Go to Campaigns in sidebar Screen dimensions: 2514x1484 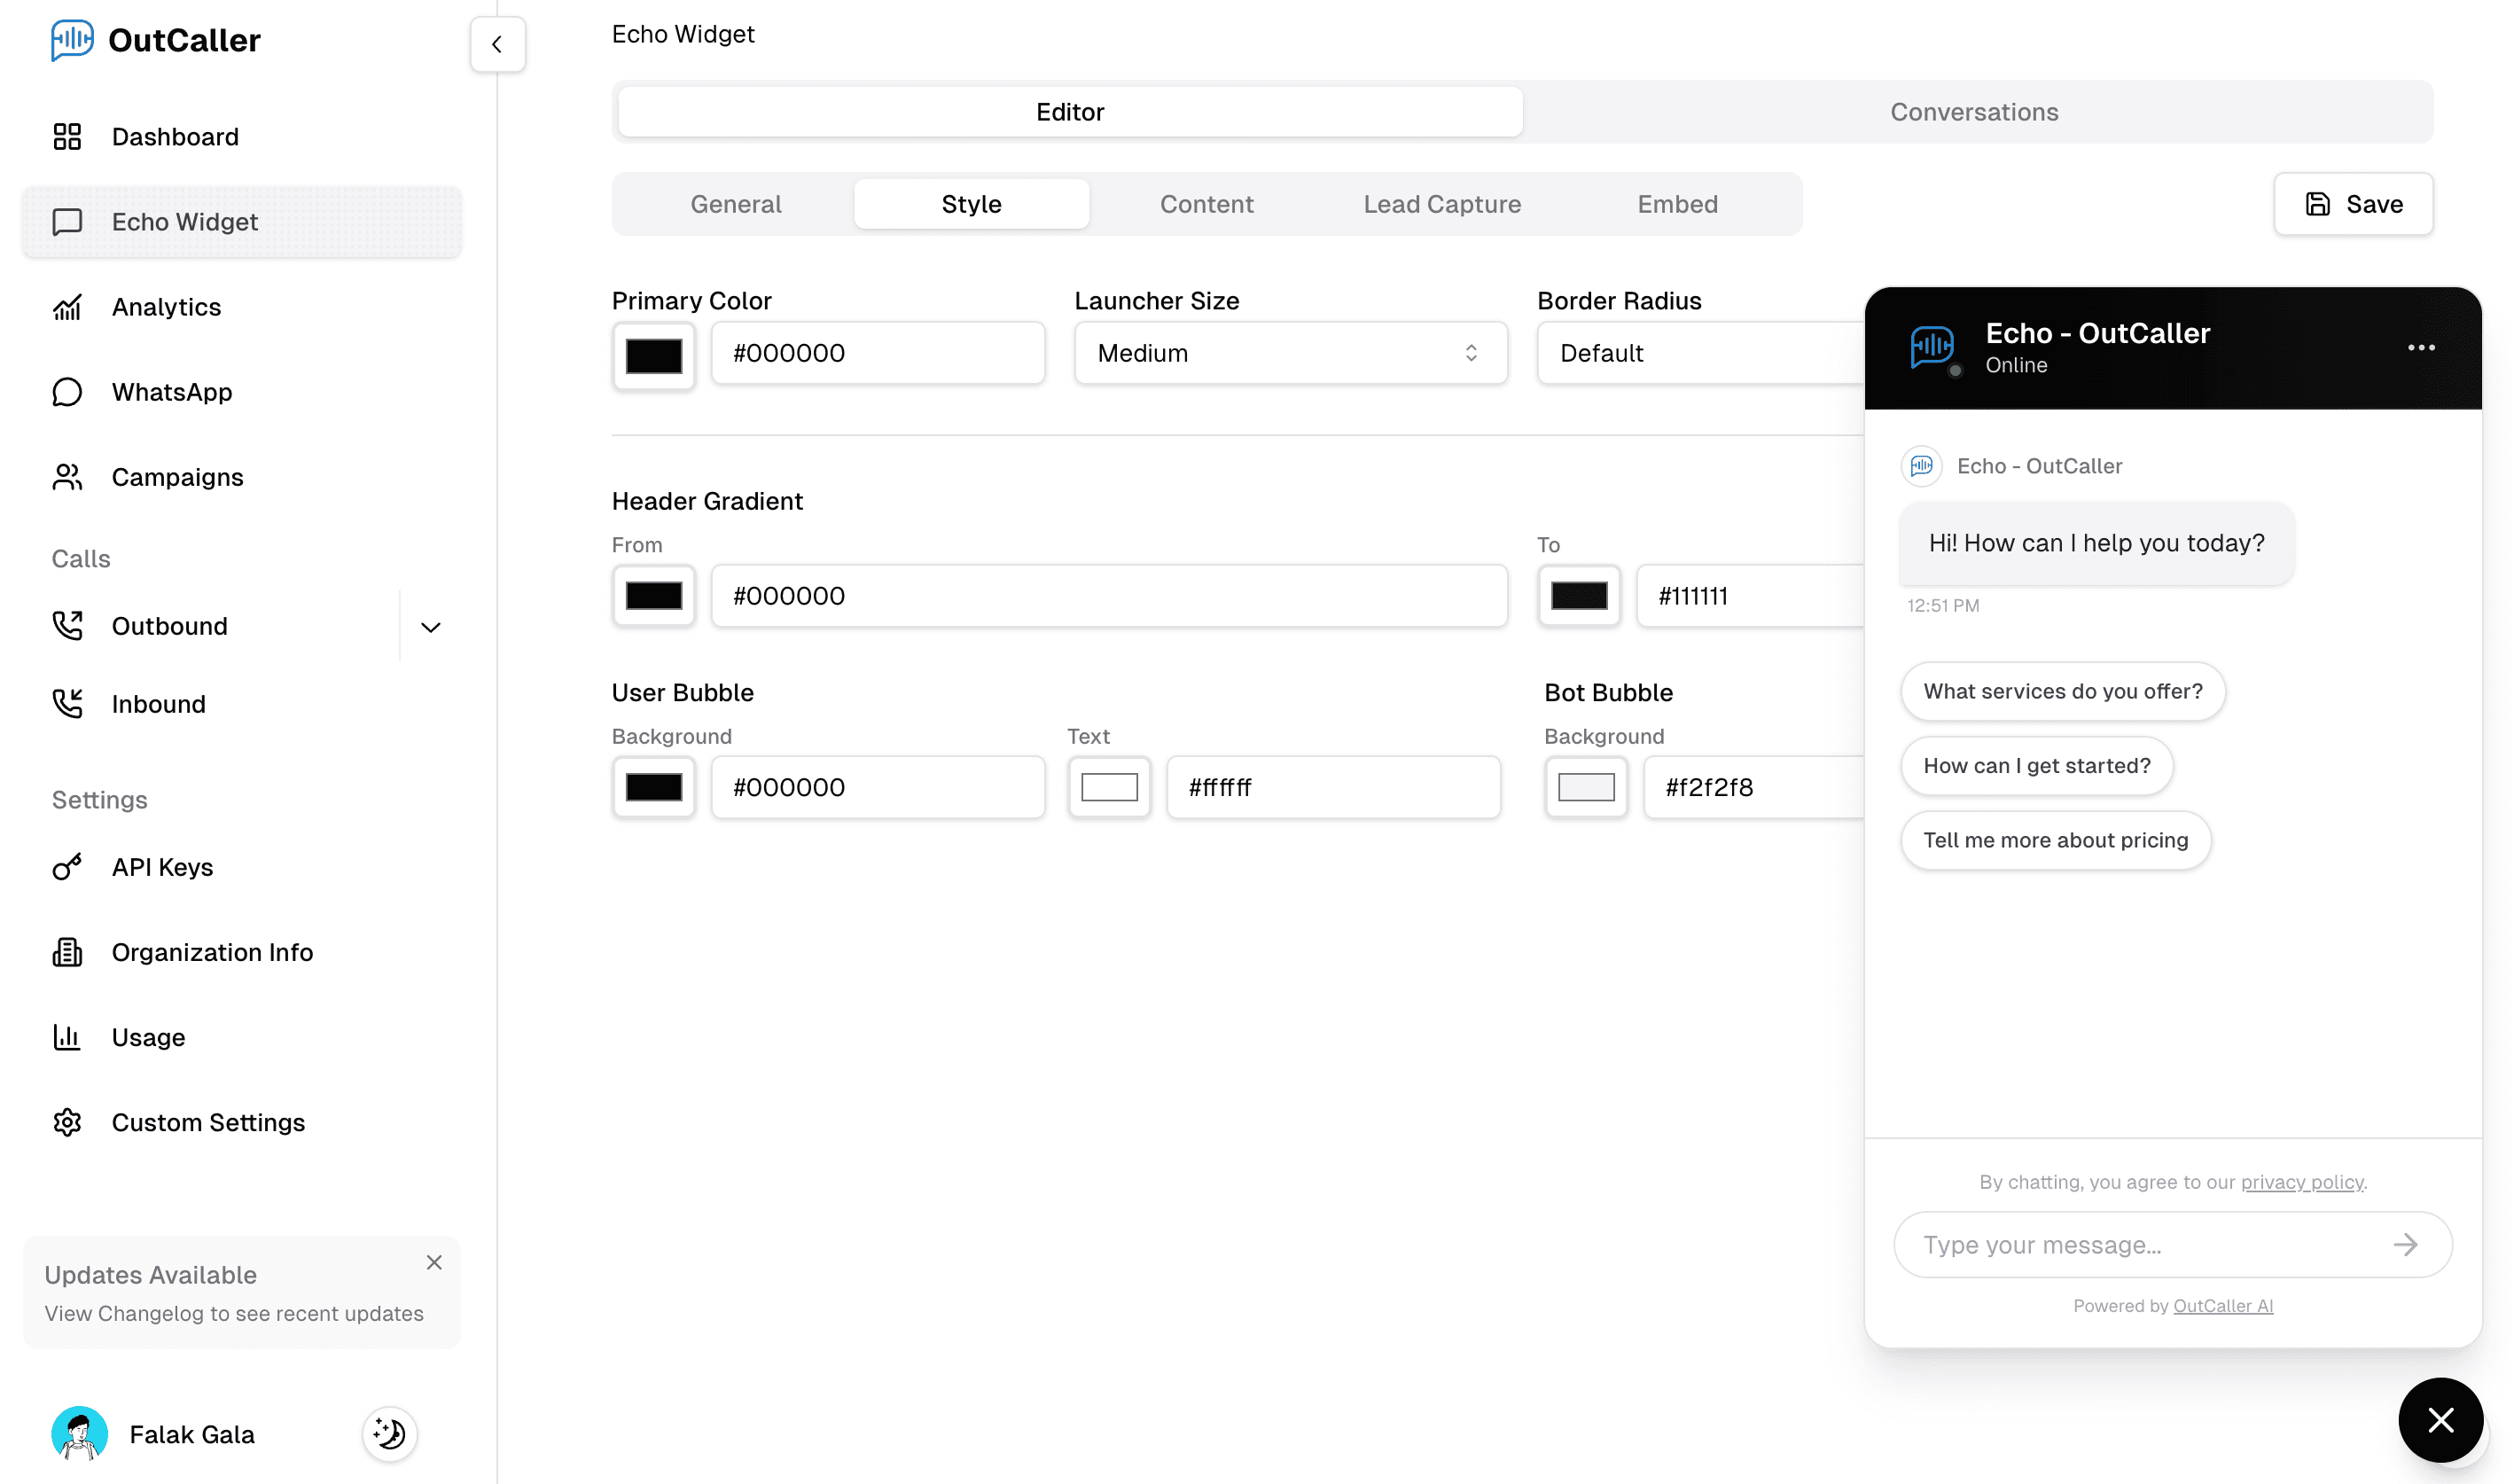coord(177,477)
